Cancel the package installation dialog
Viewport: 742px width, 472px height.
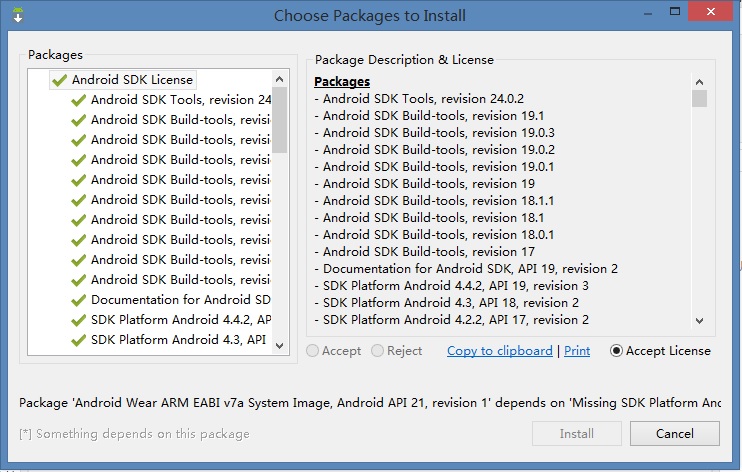pyautogui.click(x=674, y=434)
